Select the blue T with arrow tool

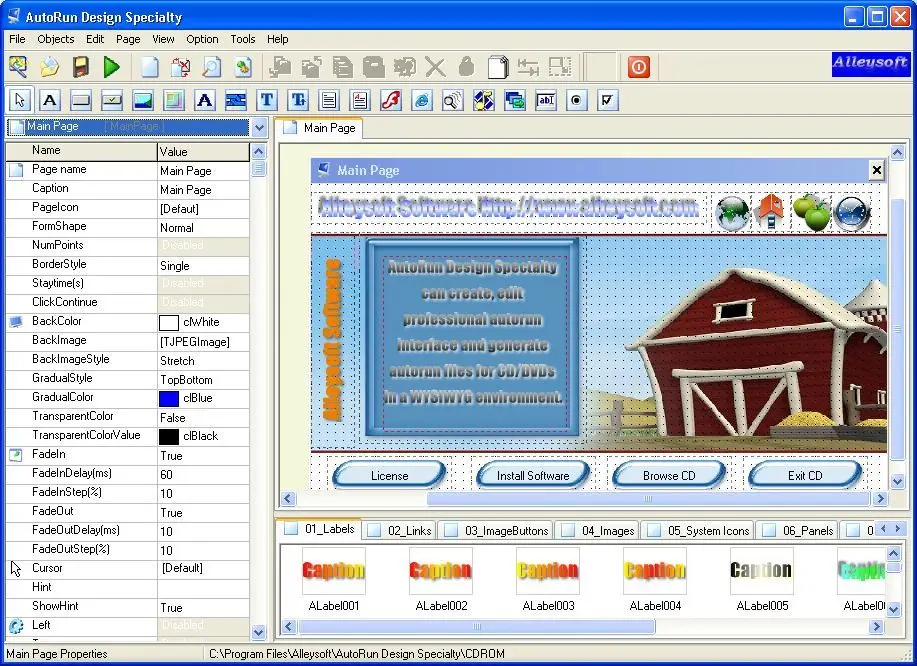pos(298,101)
